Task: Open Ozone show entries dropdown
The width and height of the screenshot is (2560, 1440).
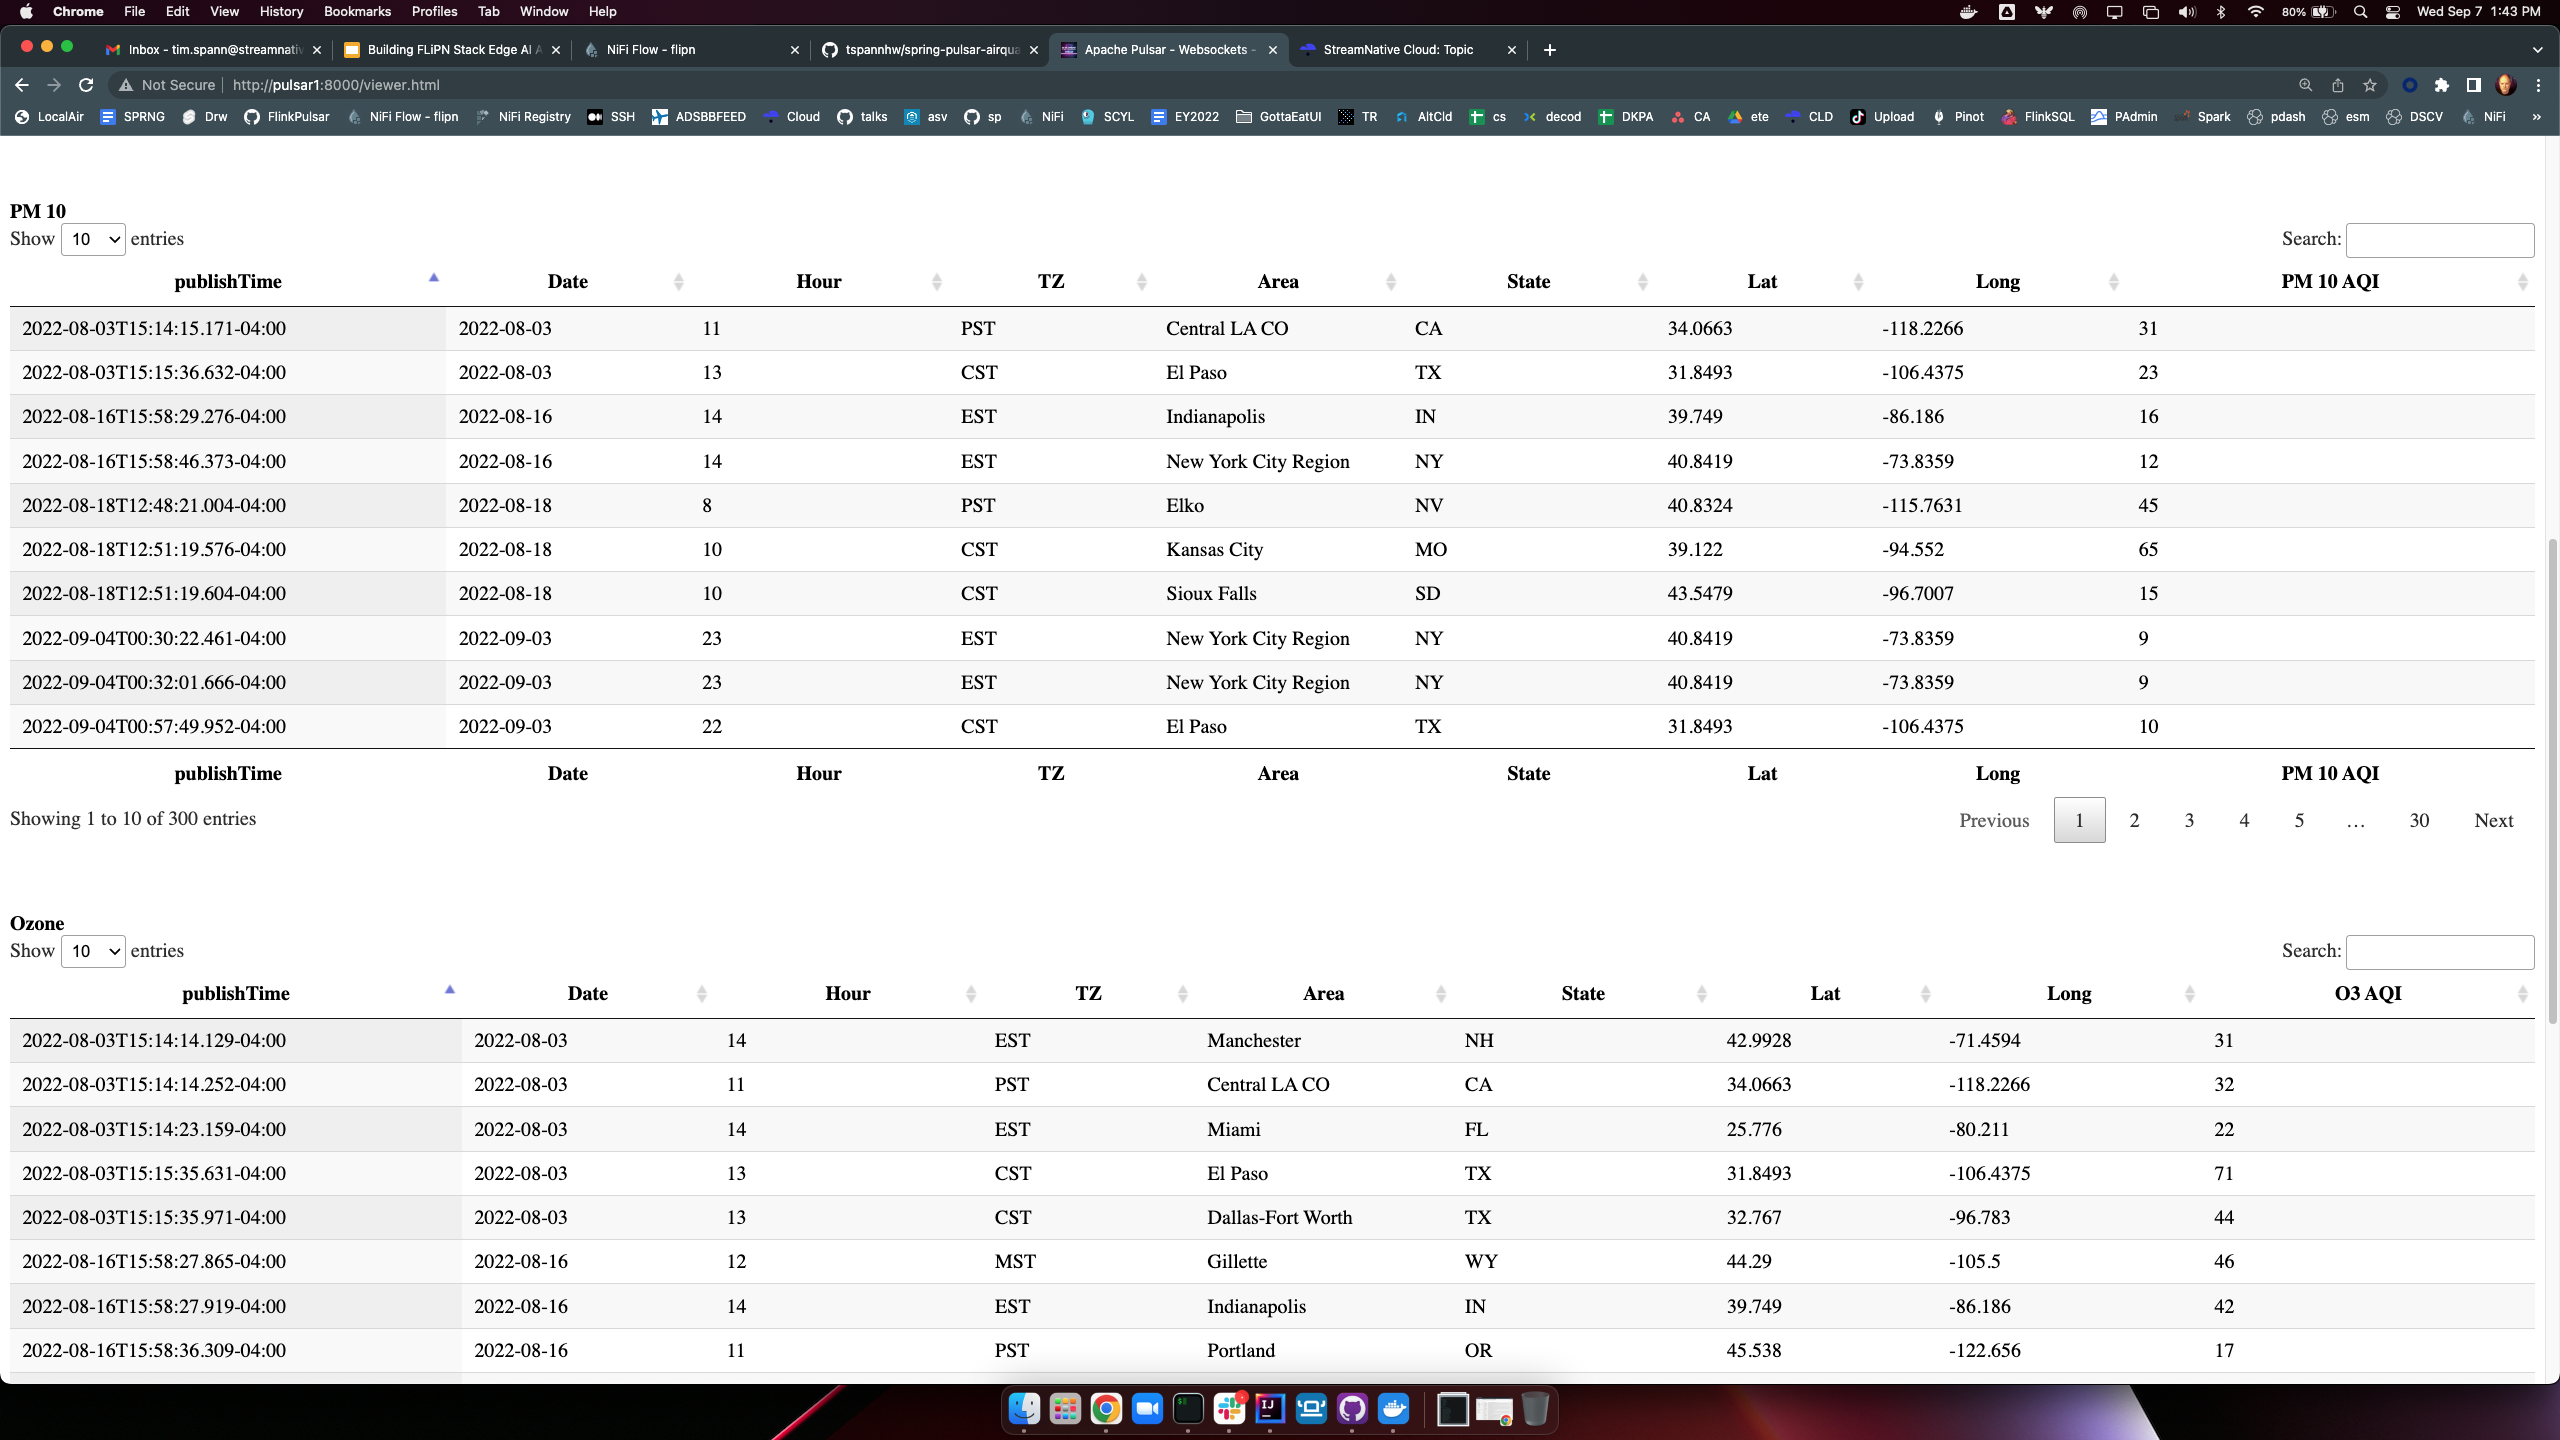Action: click(x=93, y=951)
